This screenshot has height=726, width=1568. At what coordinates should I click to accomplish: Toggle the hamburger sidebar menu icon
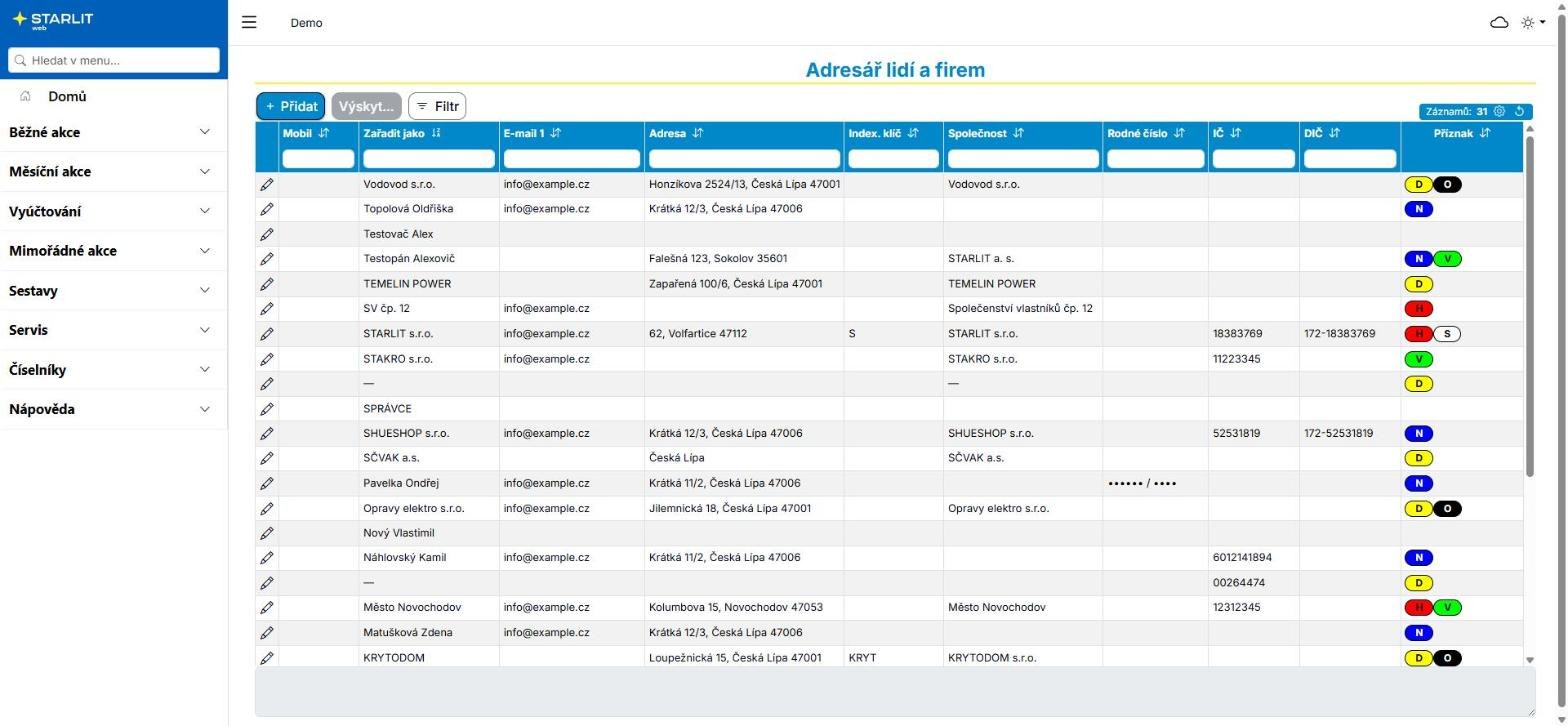(x=249, y=22)
